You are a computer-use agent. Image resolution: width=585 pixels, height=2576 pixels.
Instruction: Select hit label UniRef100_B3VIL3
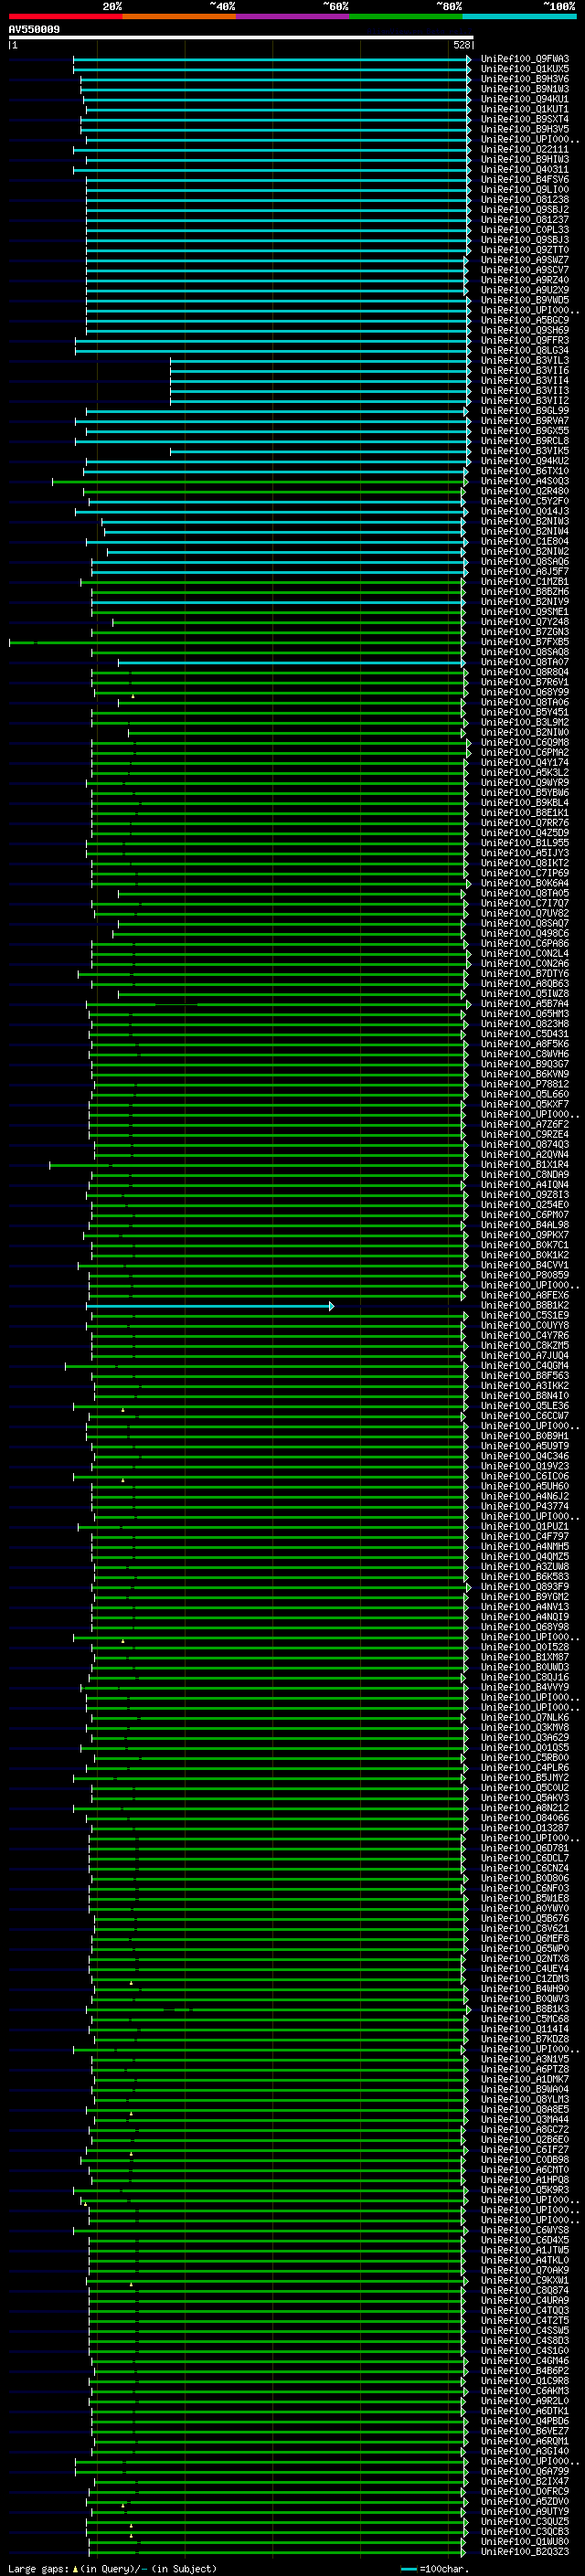[525, 360]
